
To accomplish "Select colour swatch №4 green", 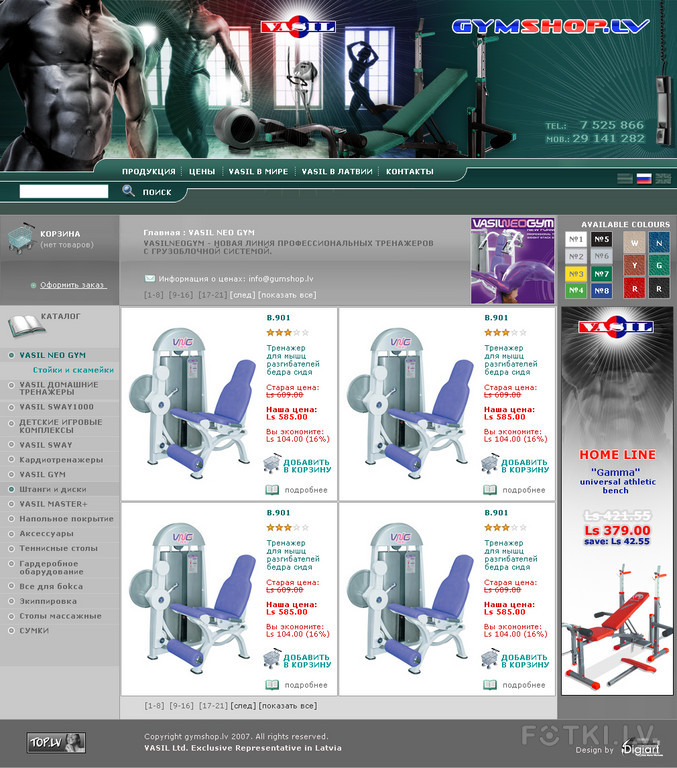I will 576,290.
